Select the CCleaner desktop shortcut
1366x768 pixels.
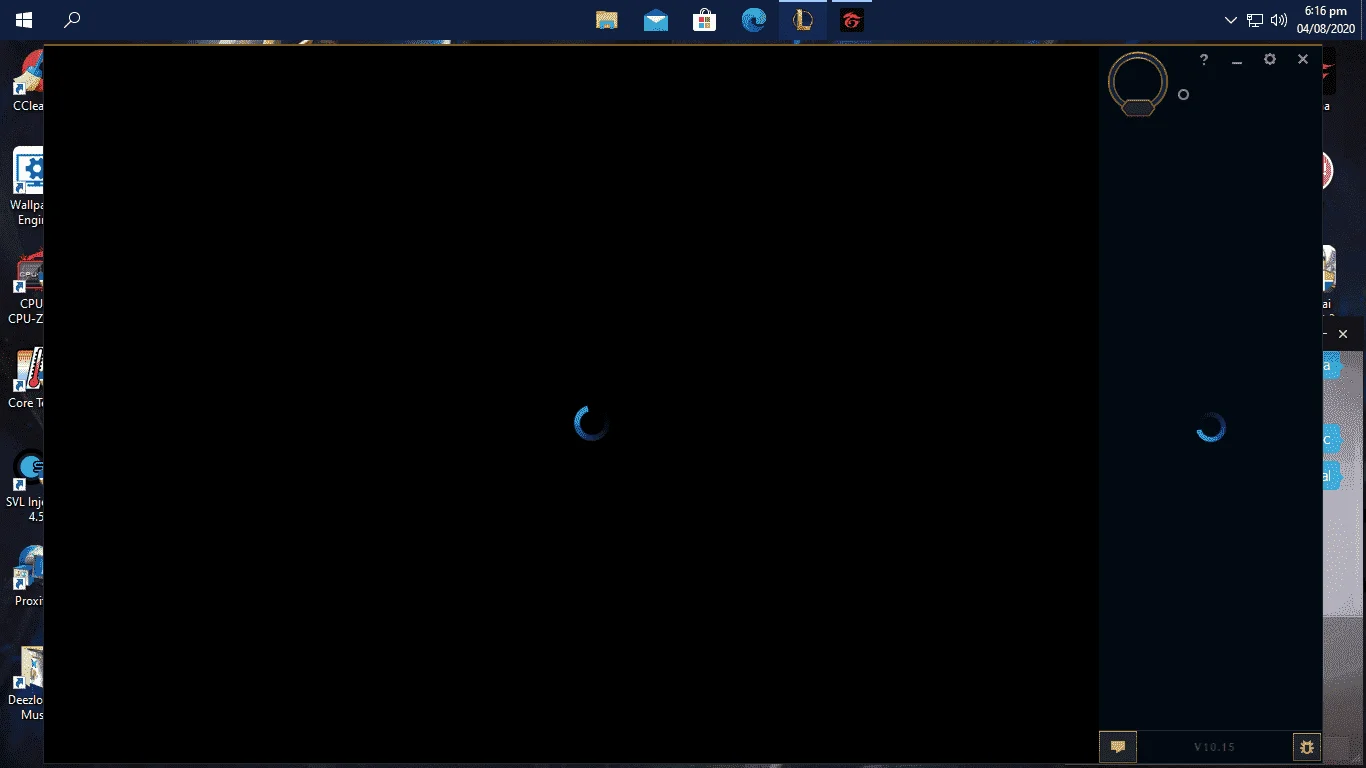pyautogui.click(x=28, y=82)
